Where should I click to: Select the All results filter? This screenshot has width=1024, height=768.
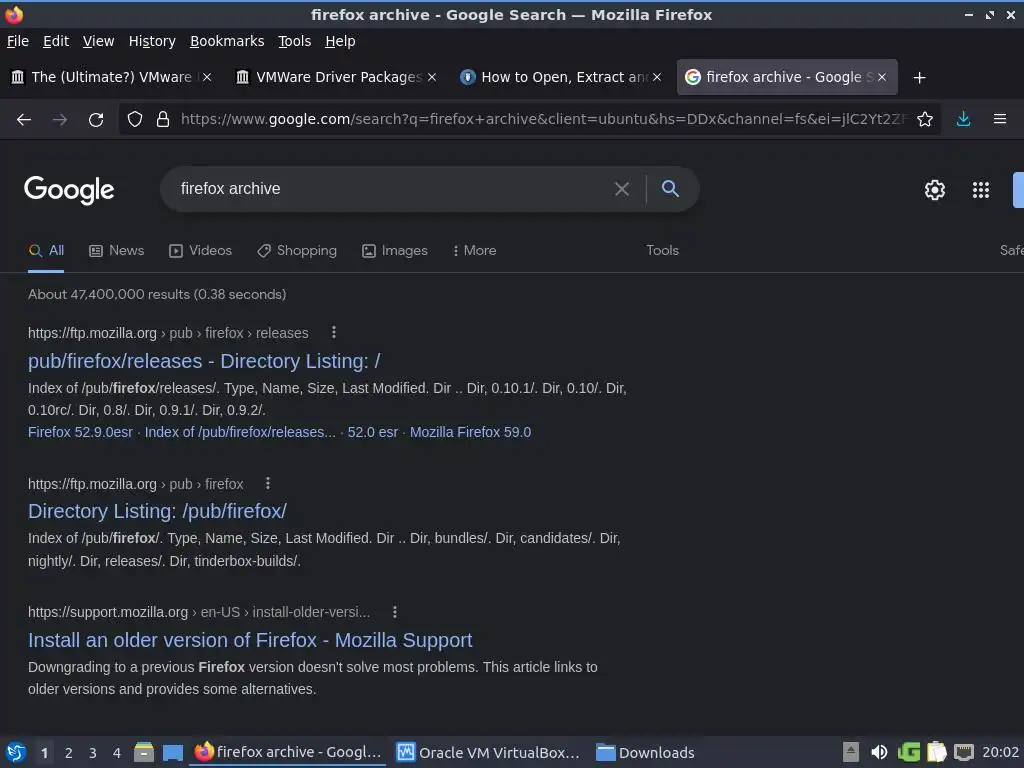click(46, 251)
